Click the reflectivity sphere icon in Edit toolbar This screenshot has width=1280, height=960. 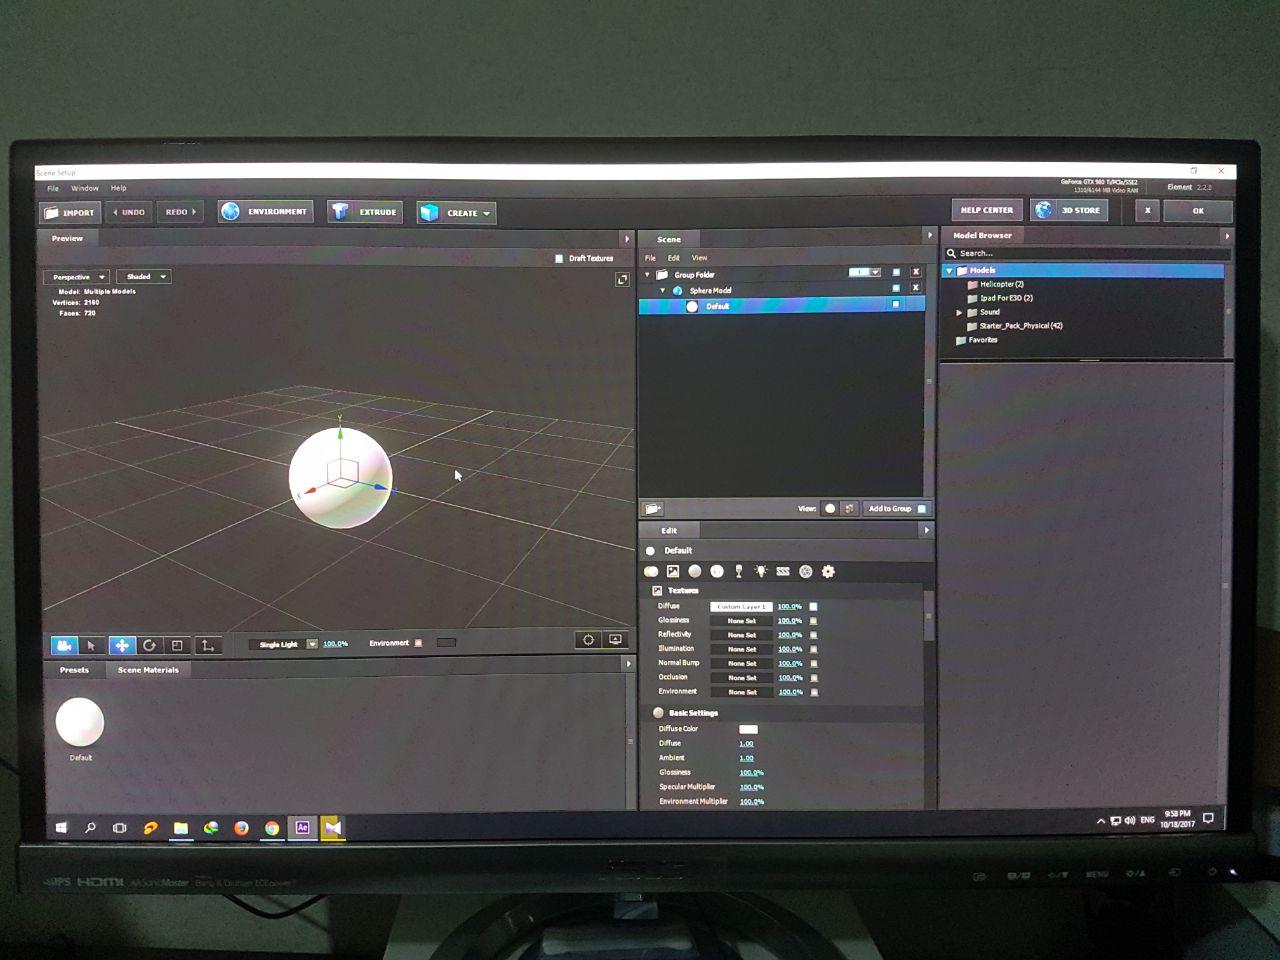pyautogui.click(x=717, y=571)
